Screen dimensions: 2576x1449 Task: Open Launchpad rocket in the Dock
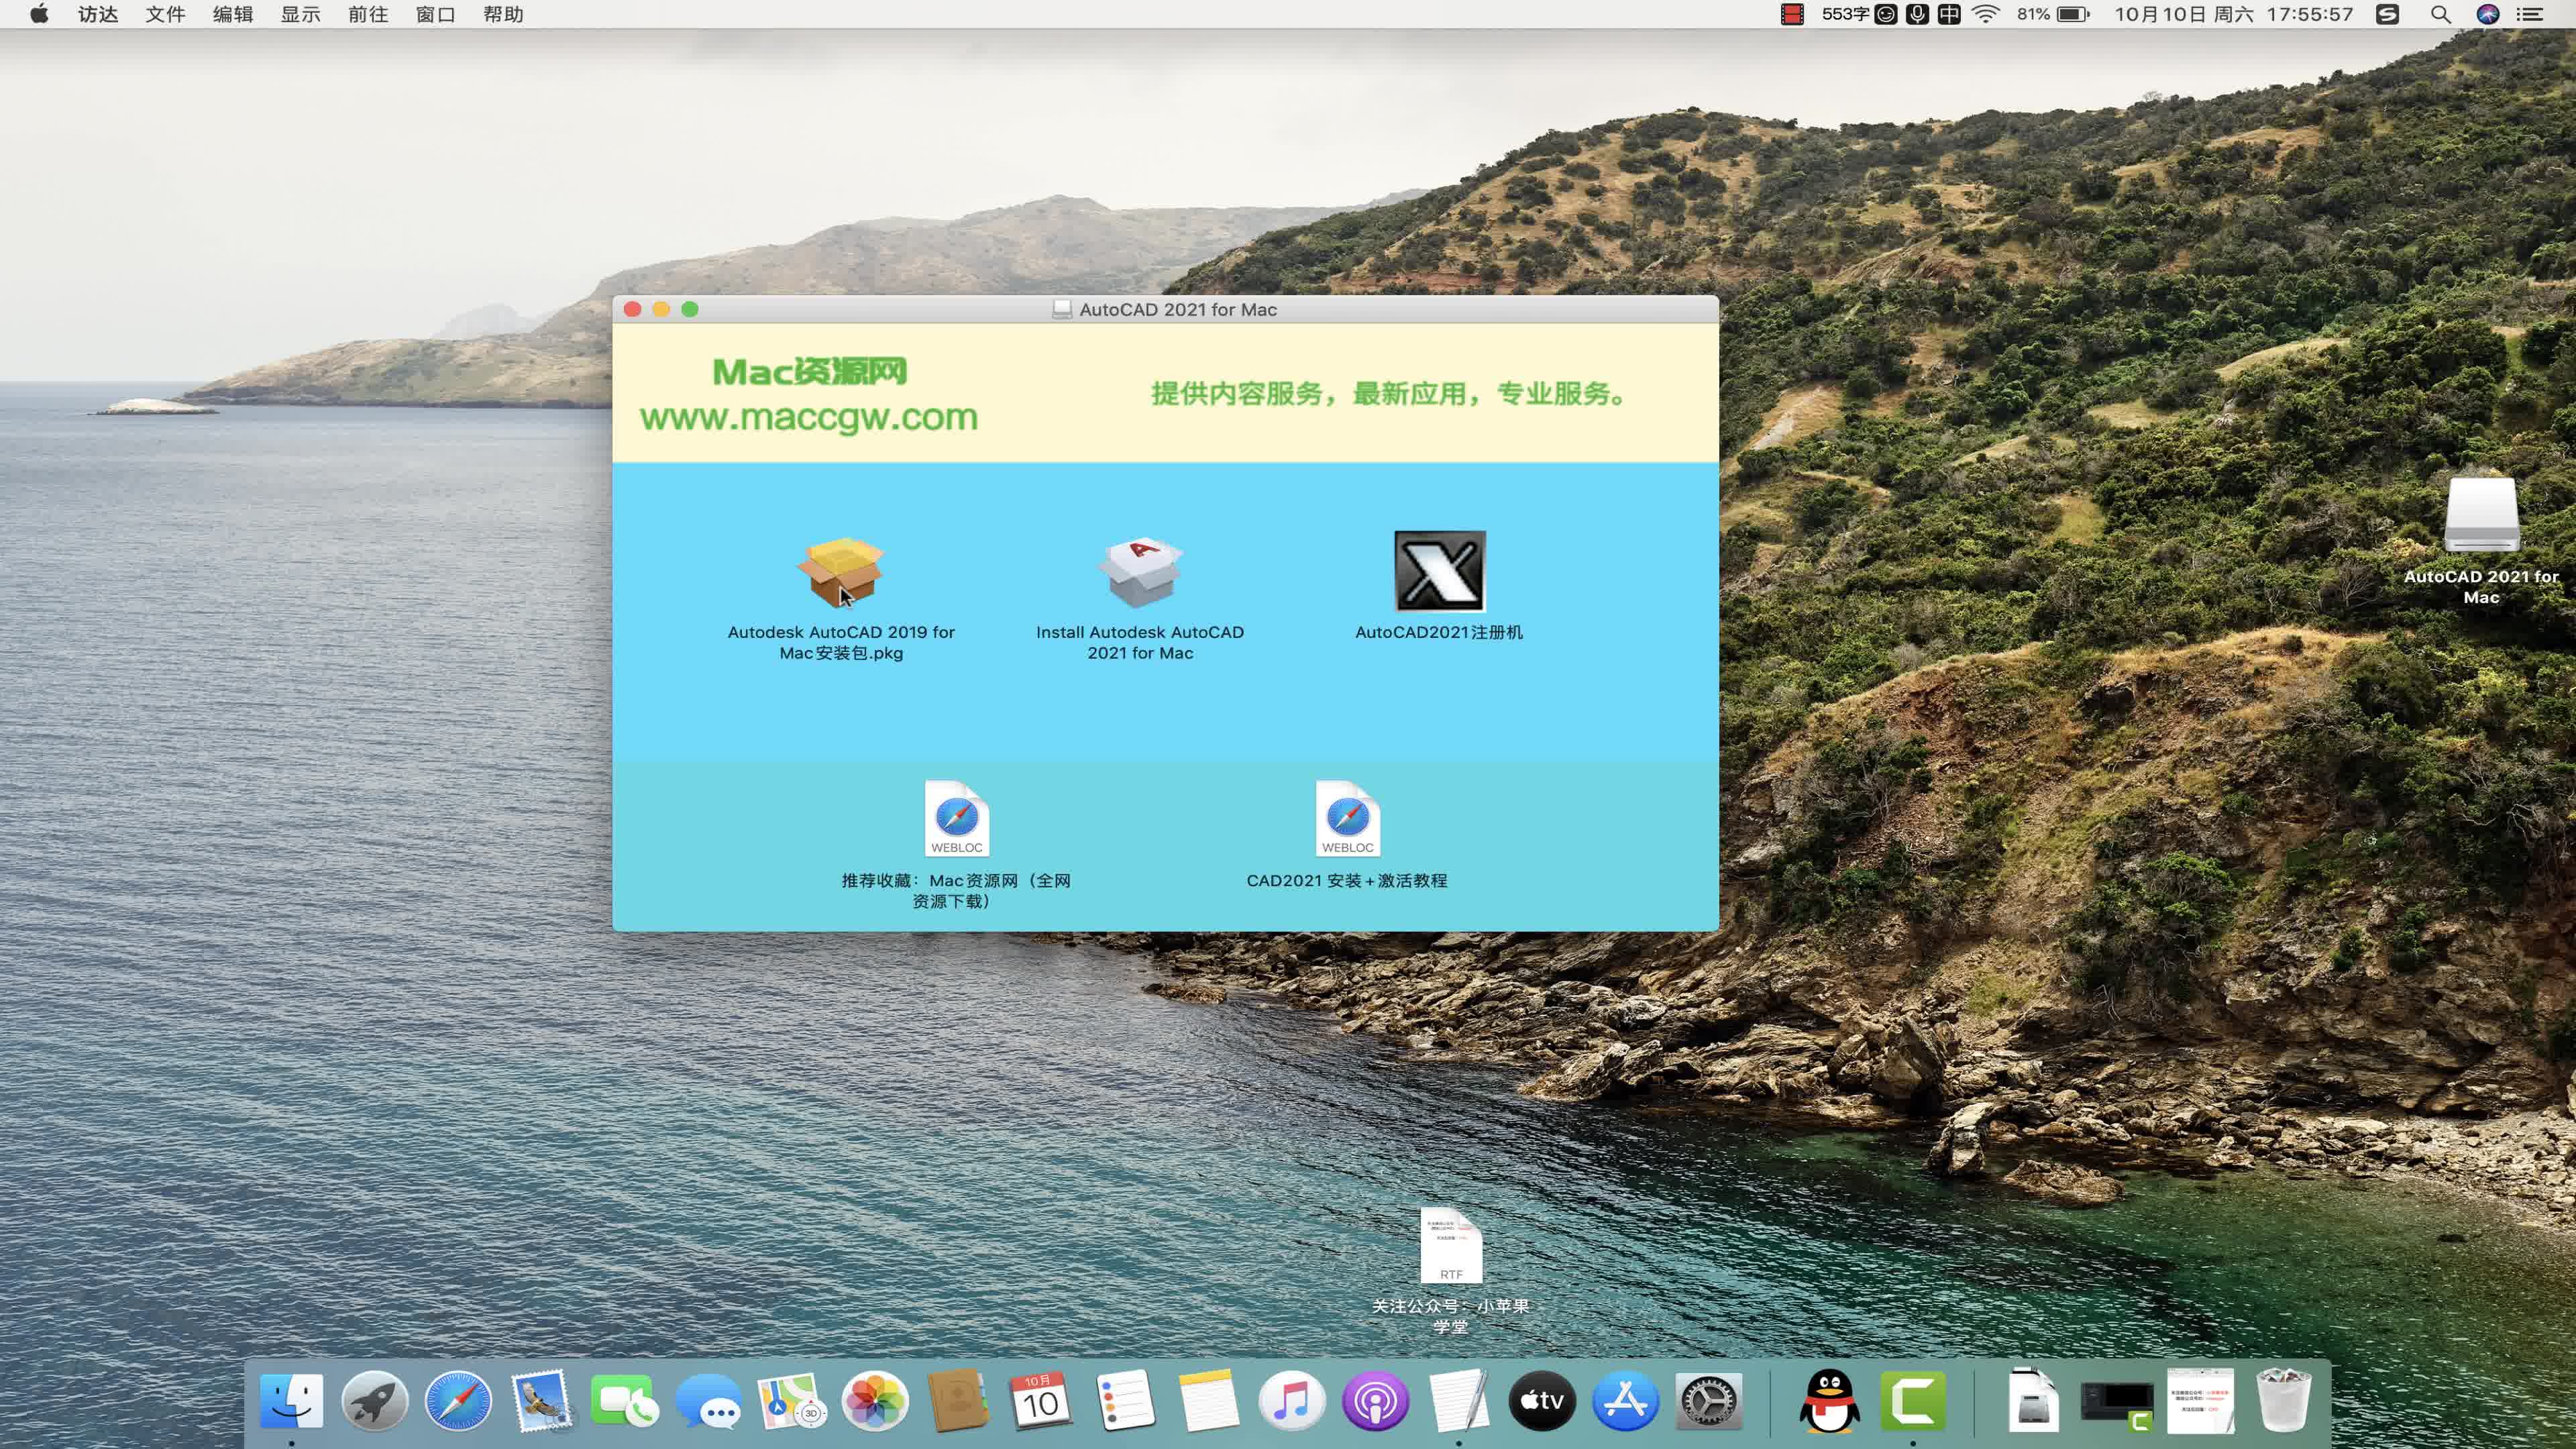pos(375,1400)
